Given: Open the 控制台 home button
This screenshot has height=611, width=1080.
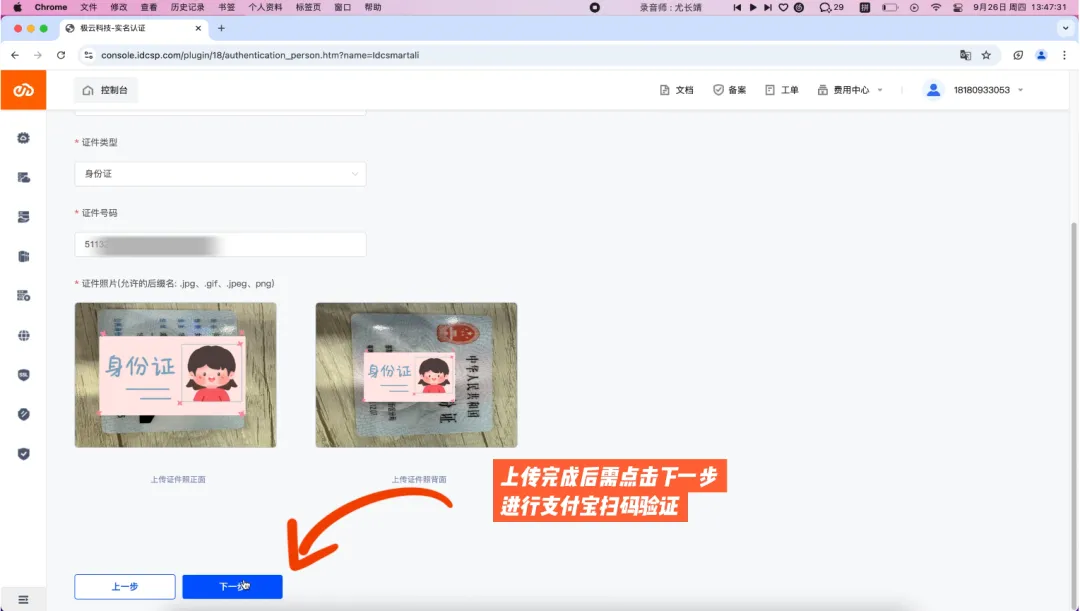Looking at the screenshot, I should click(105, 90).
